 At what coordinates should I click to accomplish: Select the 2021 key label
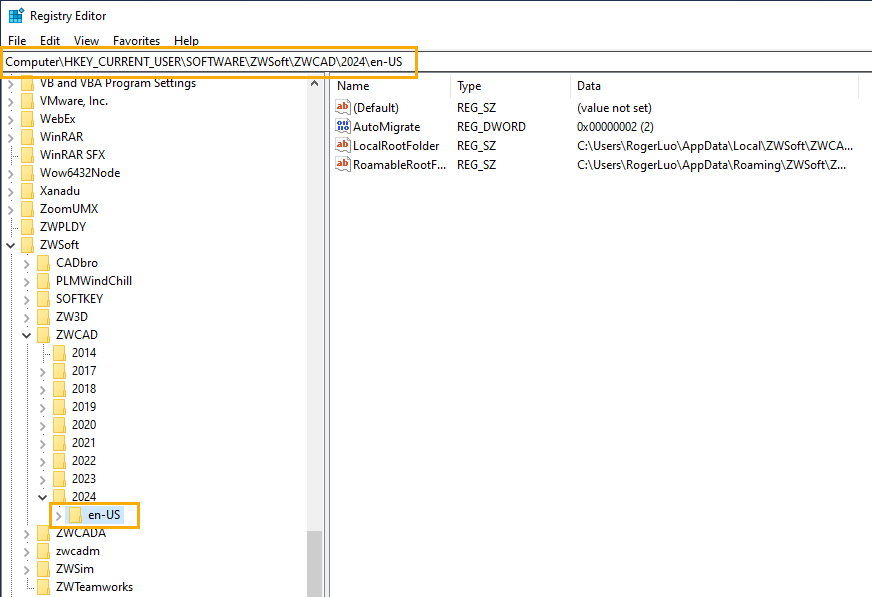[84, 443]
